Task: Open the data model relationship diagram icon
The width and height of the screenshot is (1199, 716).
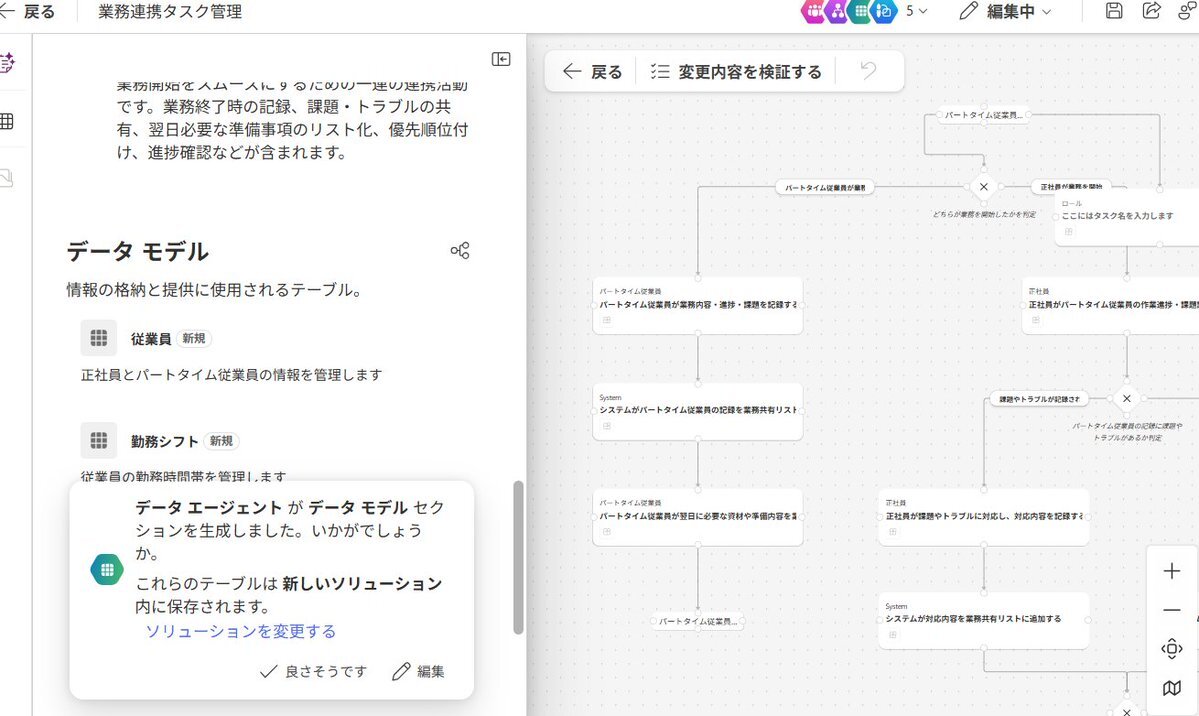Action: pos(460,251)
